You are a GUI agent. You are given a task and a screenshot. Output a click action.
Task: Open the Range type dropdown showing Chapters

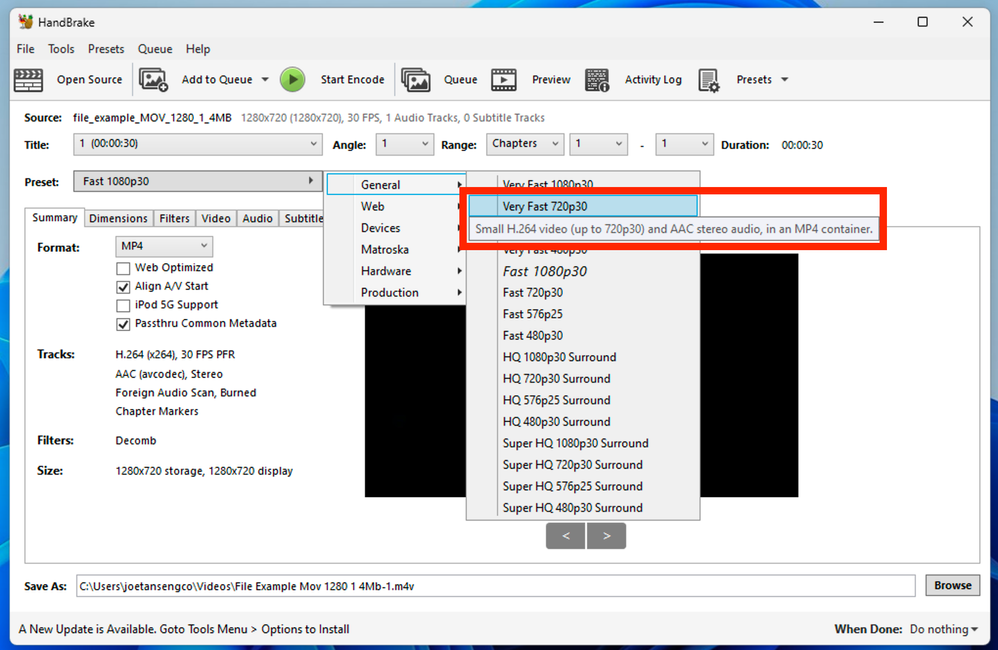[x=524, y=144]
